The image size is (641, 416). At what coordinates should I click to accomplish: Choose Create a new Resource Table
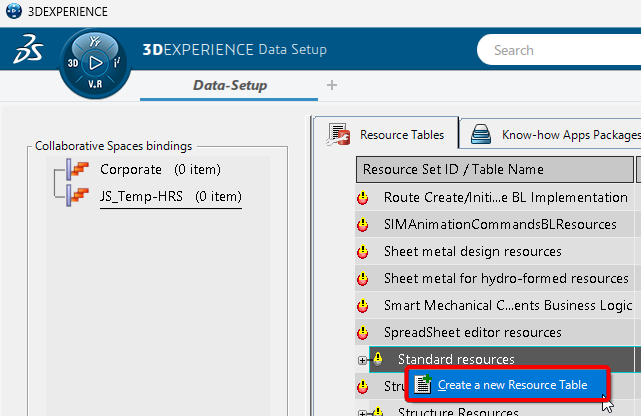[508, 385]
